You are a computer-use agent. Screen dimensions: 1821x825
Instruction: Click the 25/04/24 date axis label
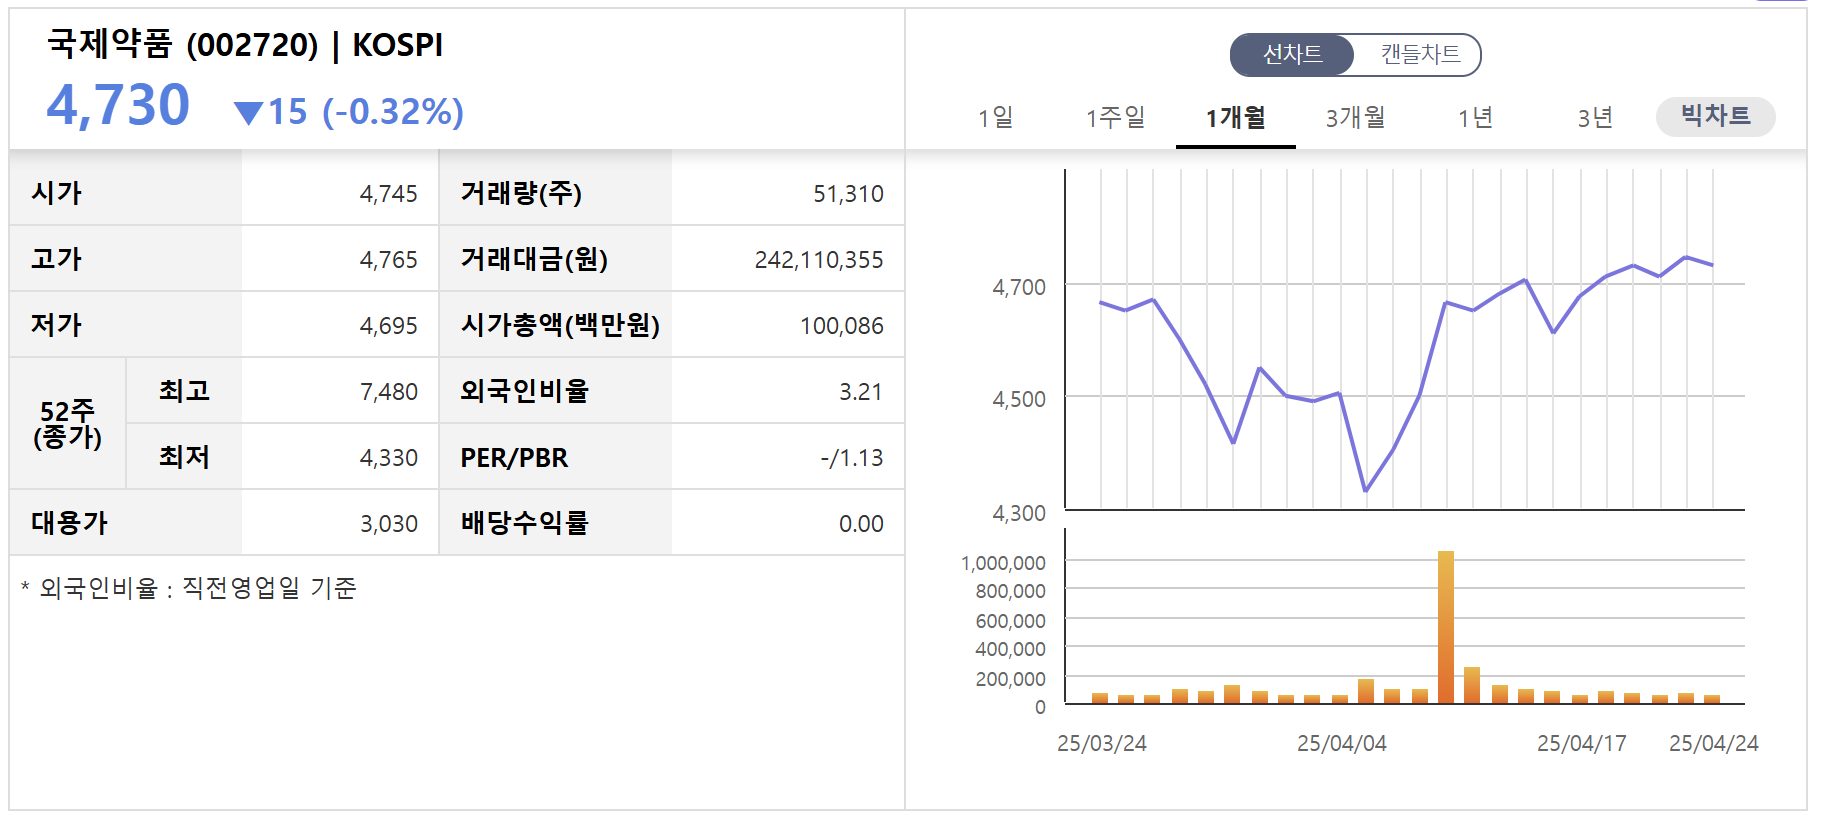1714,744
